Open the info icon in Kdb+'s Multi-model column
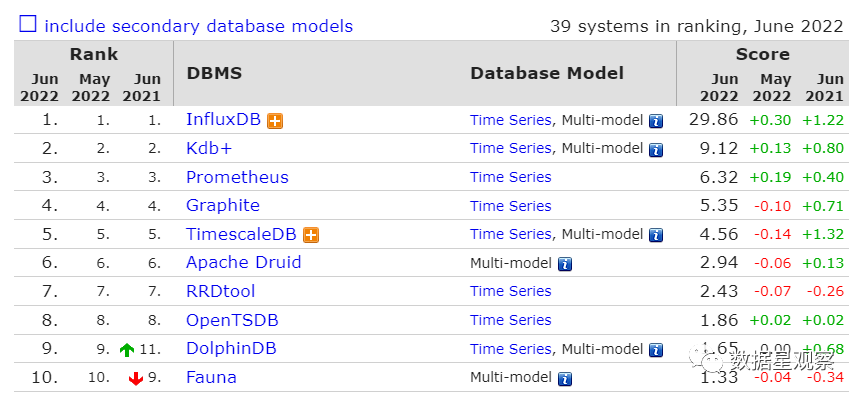 pyautogui.click(x=656, y=150)
